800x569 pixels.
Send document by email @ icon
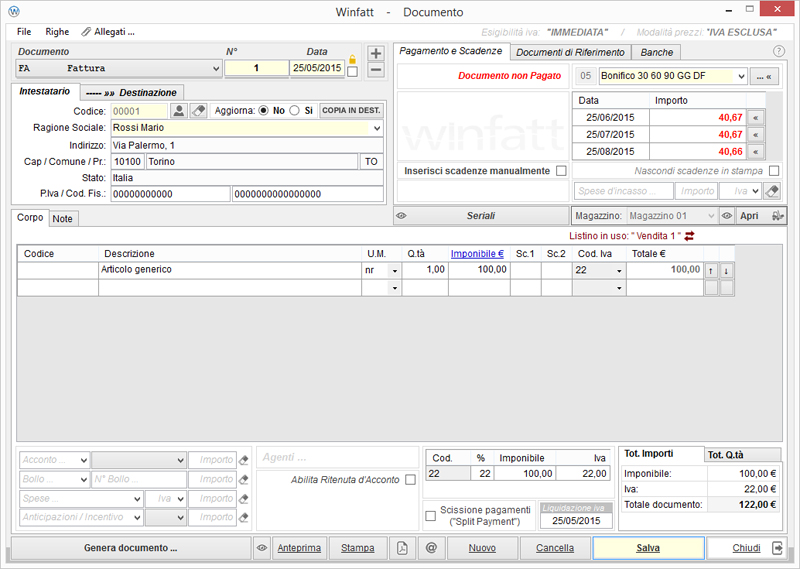pos(431,548)
